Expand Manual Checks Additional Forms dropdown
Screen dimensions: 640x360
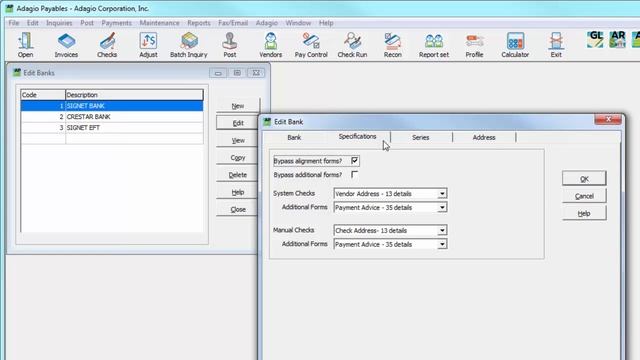coord(442,244)
